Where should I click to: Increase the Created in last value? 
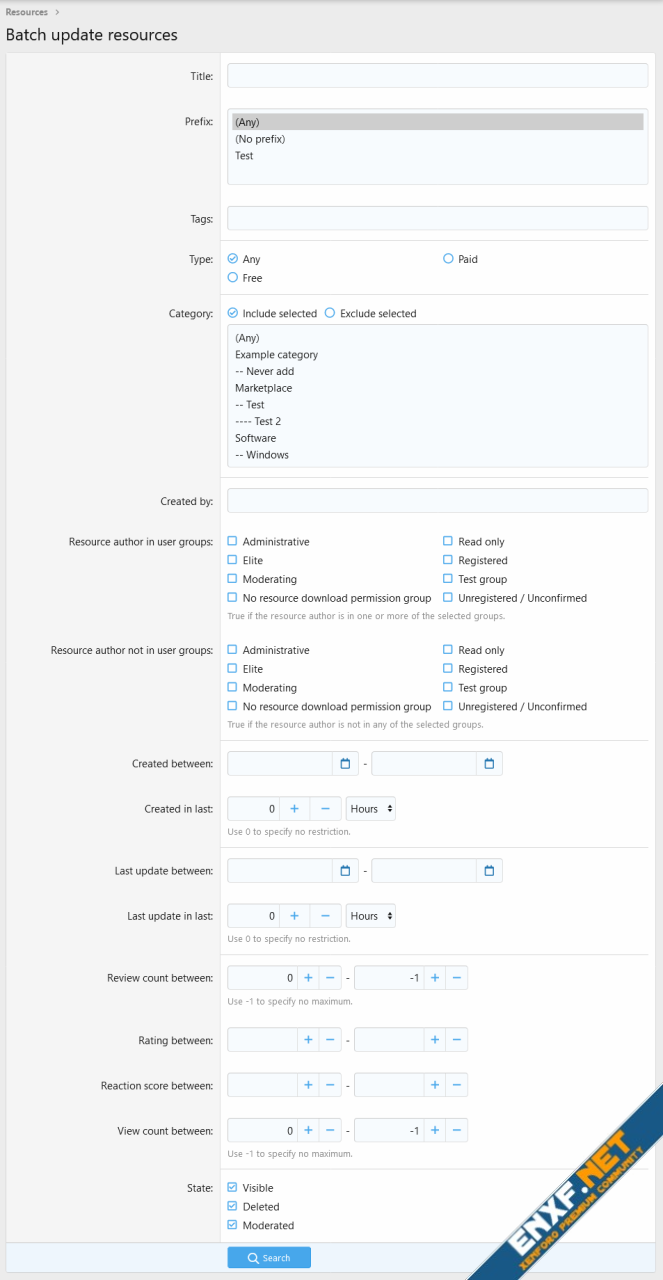click(x=294, y=808)
